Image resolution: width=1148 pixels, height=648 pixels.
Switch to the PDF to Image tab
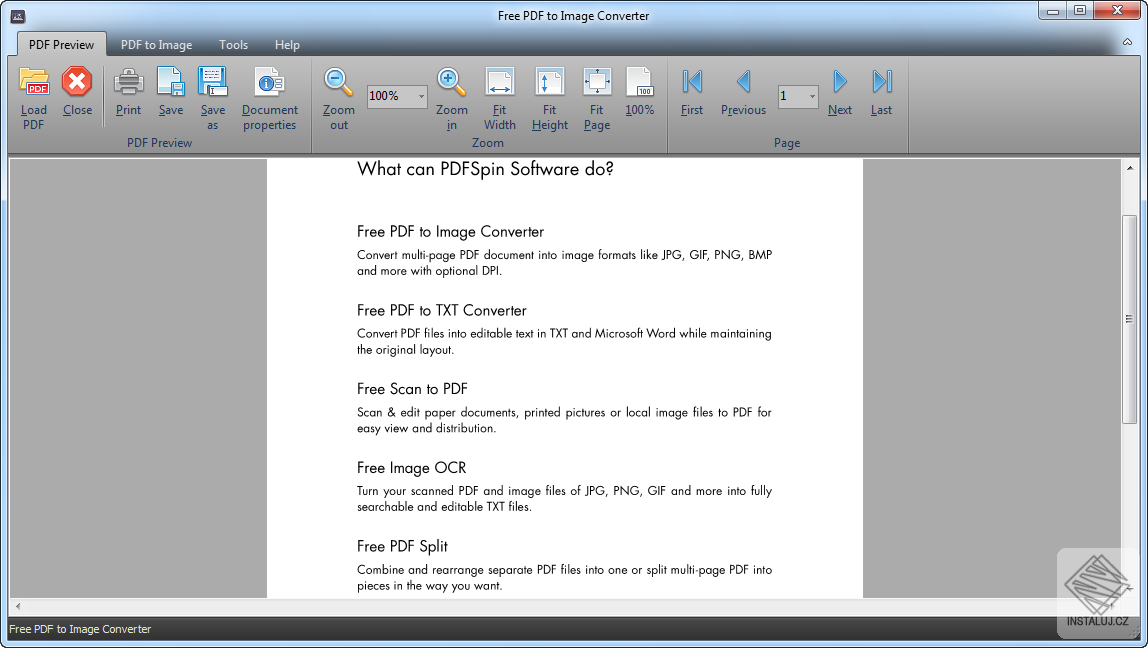click(156, 44)
